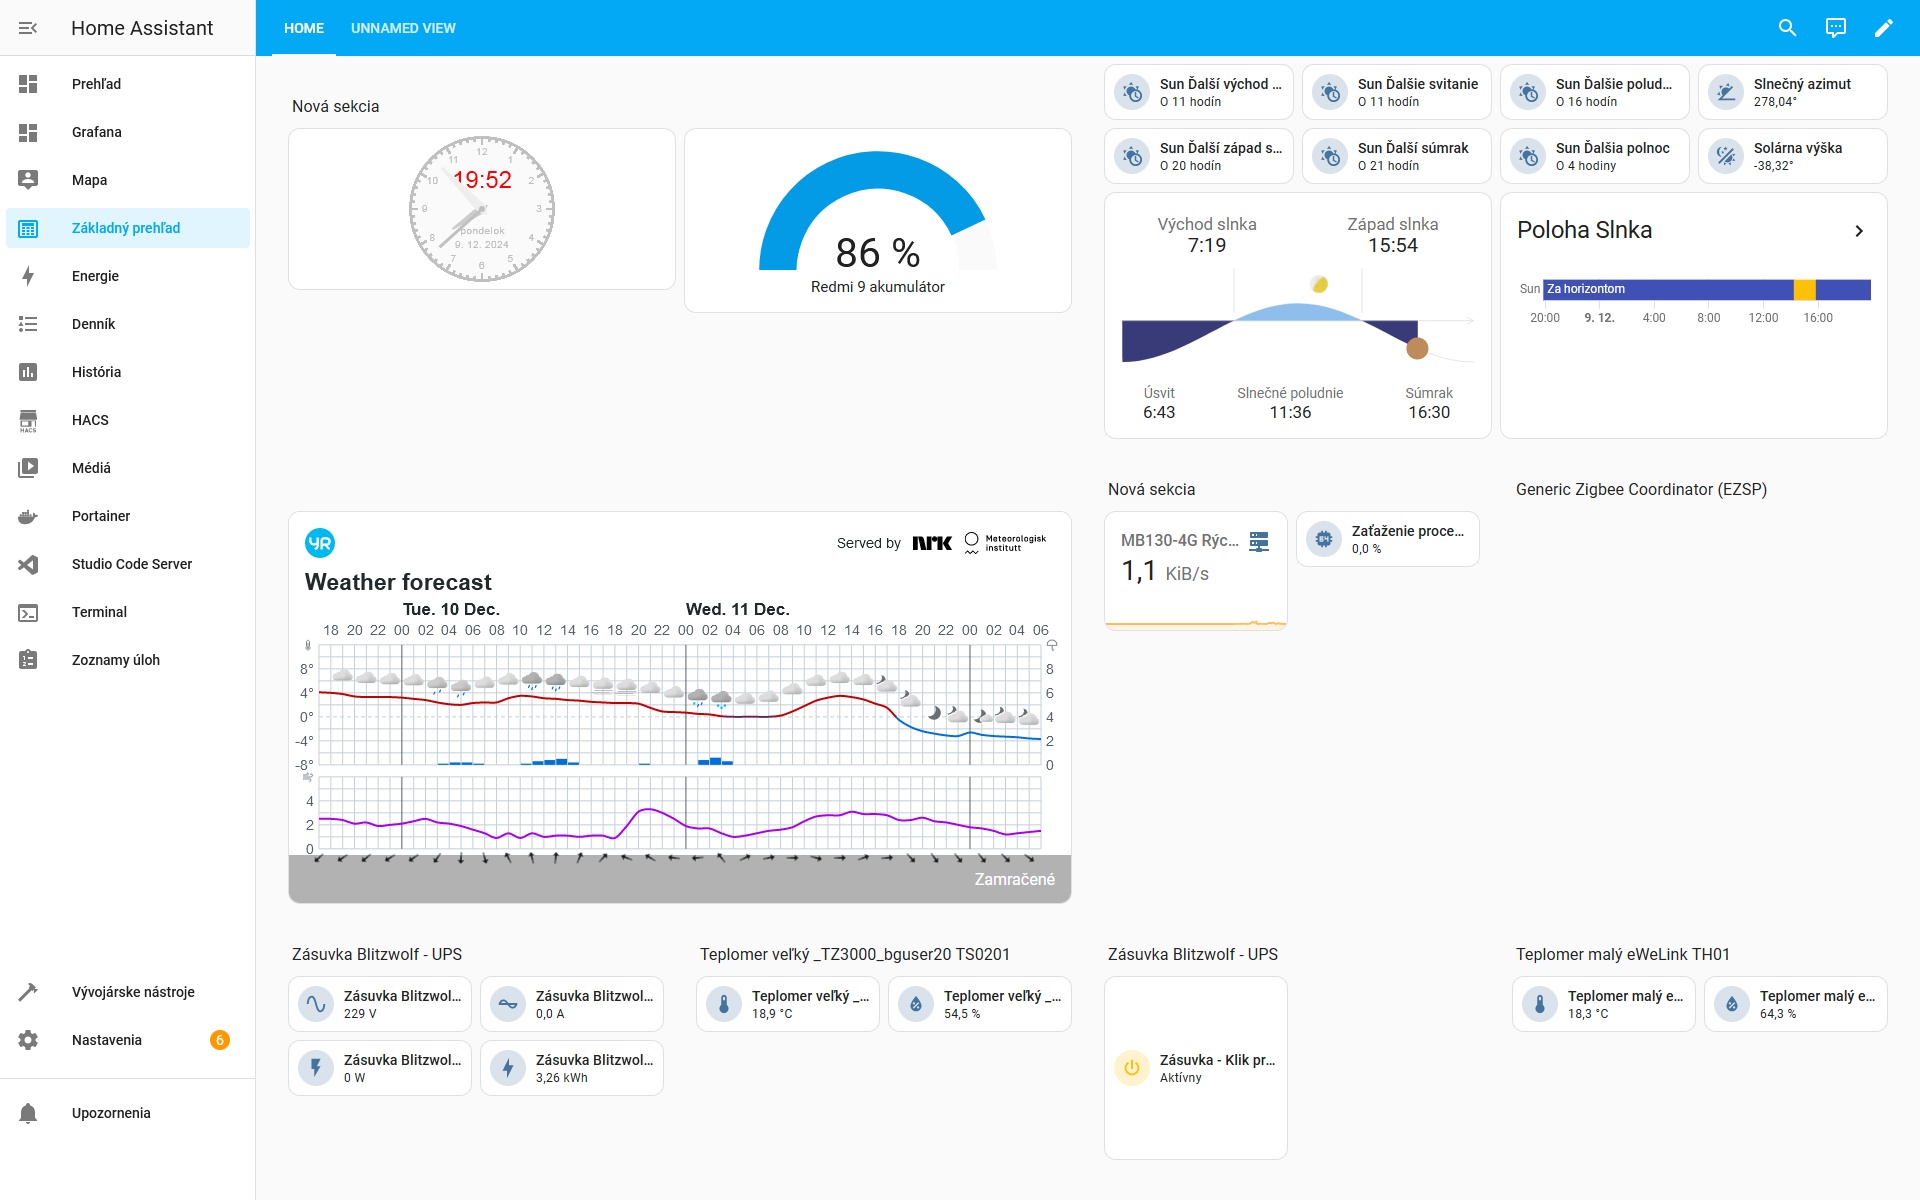Select the HOME tab

click(304, 28)
